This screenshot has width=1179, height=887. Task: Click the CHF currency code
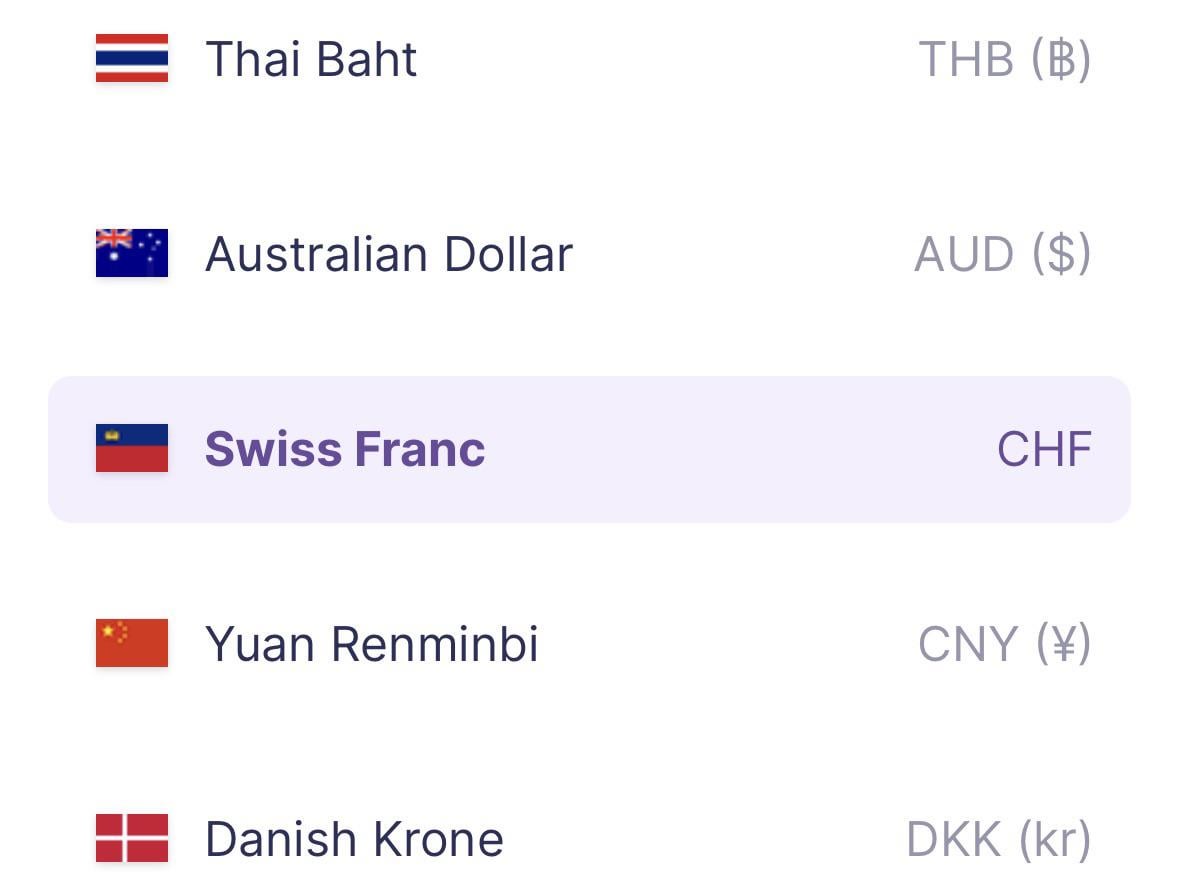1044,449
